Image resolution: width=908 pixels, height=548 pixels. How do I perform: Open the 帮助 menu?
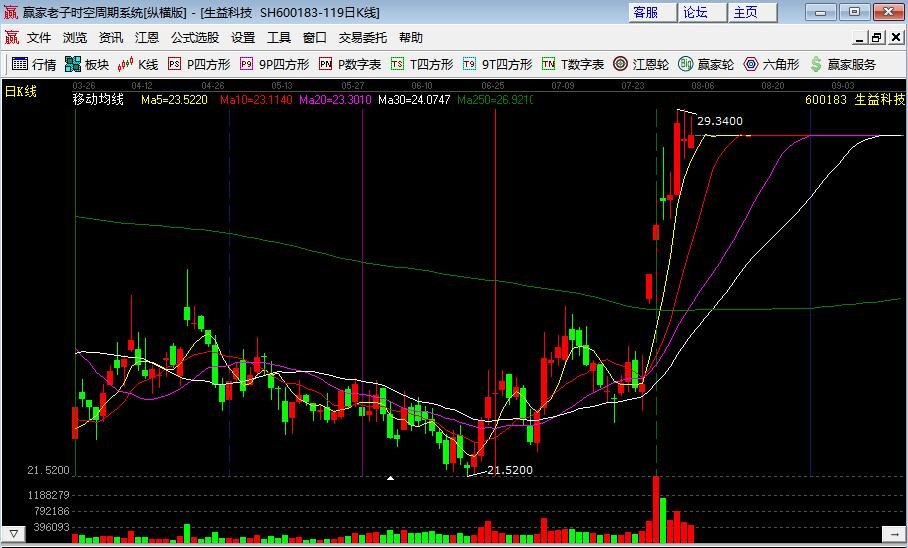point(411,38)
